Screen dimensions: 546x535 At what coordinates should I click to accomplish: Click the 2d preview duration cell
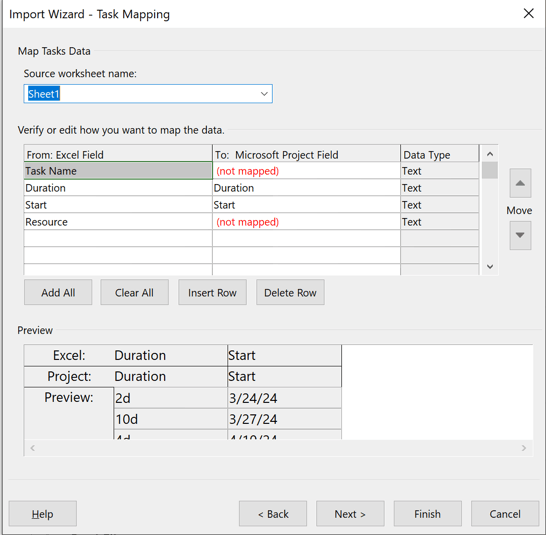(x=171, y=398)
